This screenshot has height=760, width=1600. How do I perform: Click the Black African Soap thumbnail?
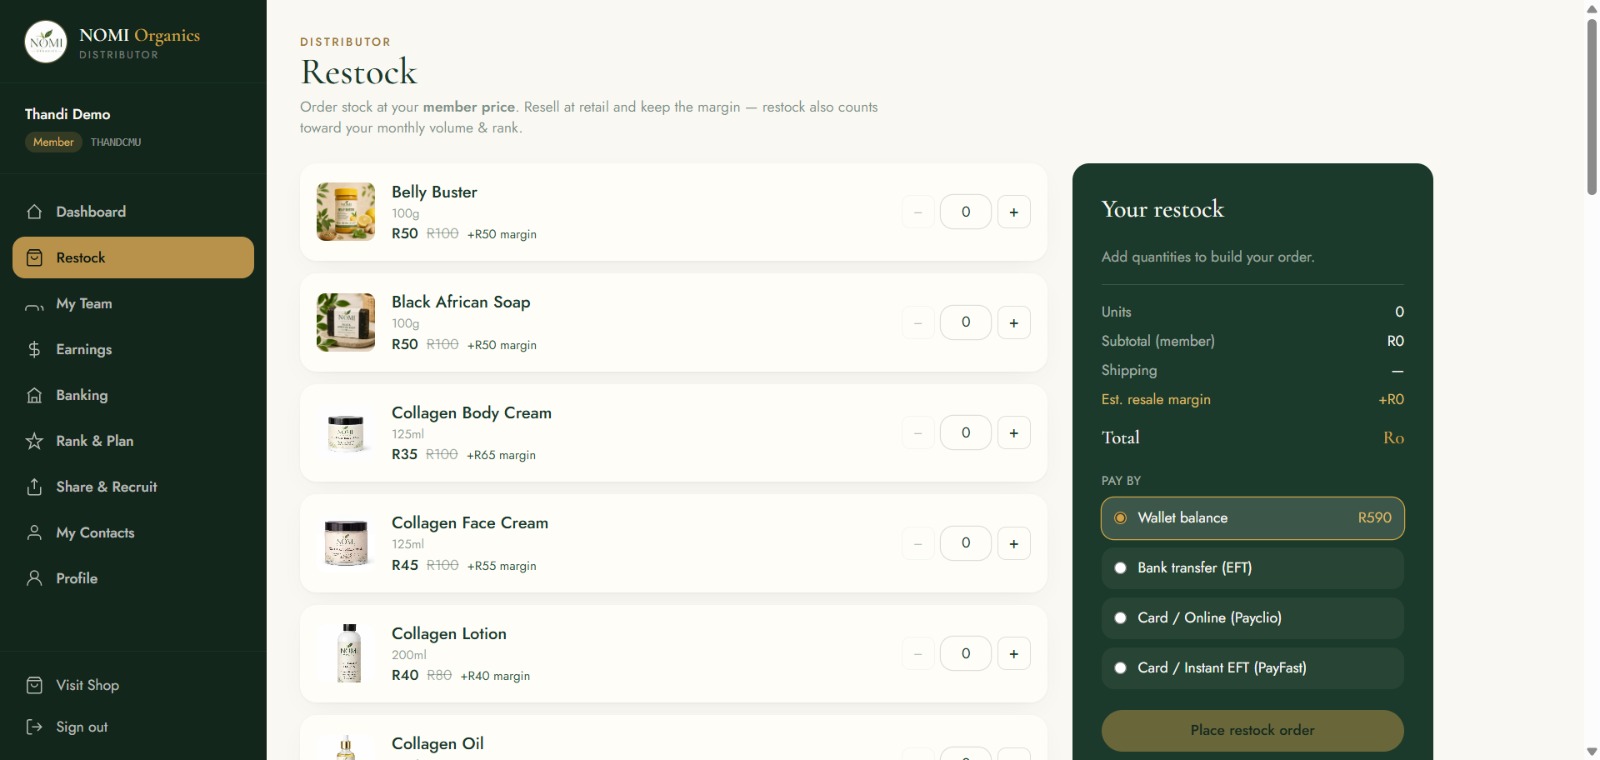346,322
